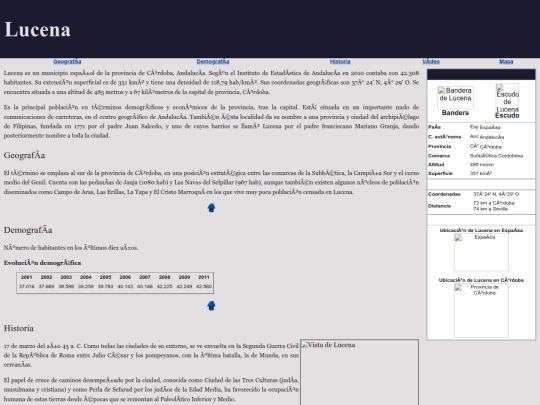Click the Lucena page title
Image resolution: width=540 pixels, height=405 pixels.
pos(38,29)
